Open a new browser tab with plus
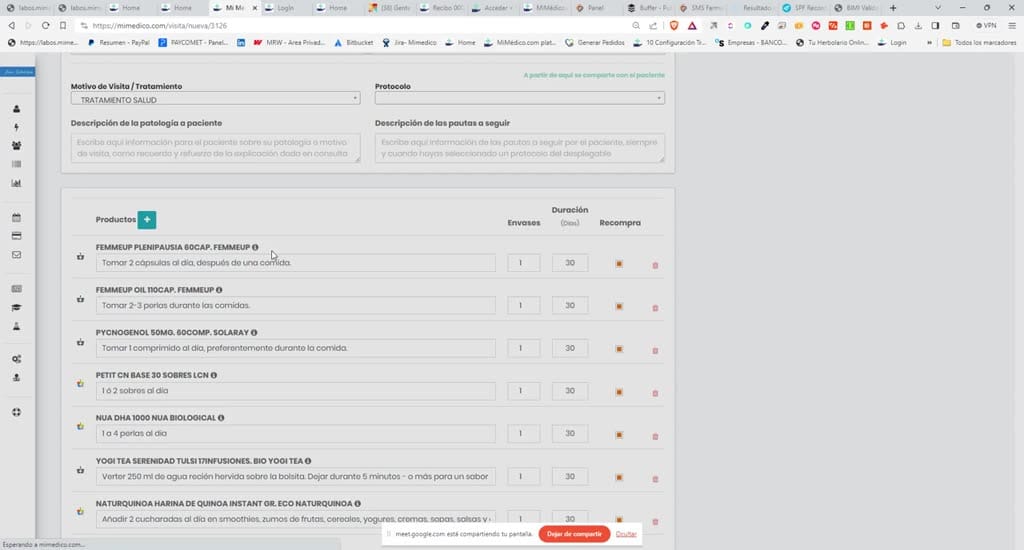The width and height of the screenshot is (1024, 550). click(893, 8)
